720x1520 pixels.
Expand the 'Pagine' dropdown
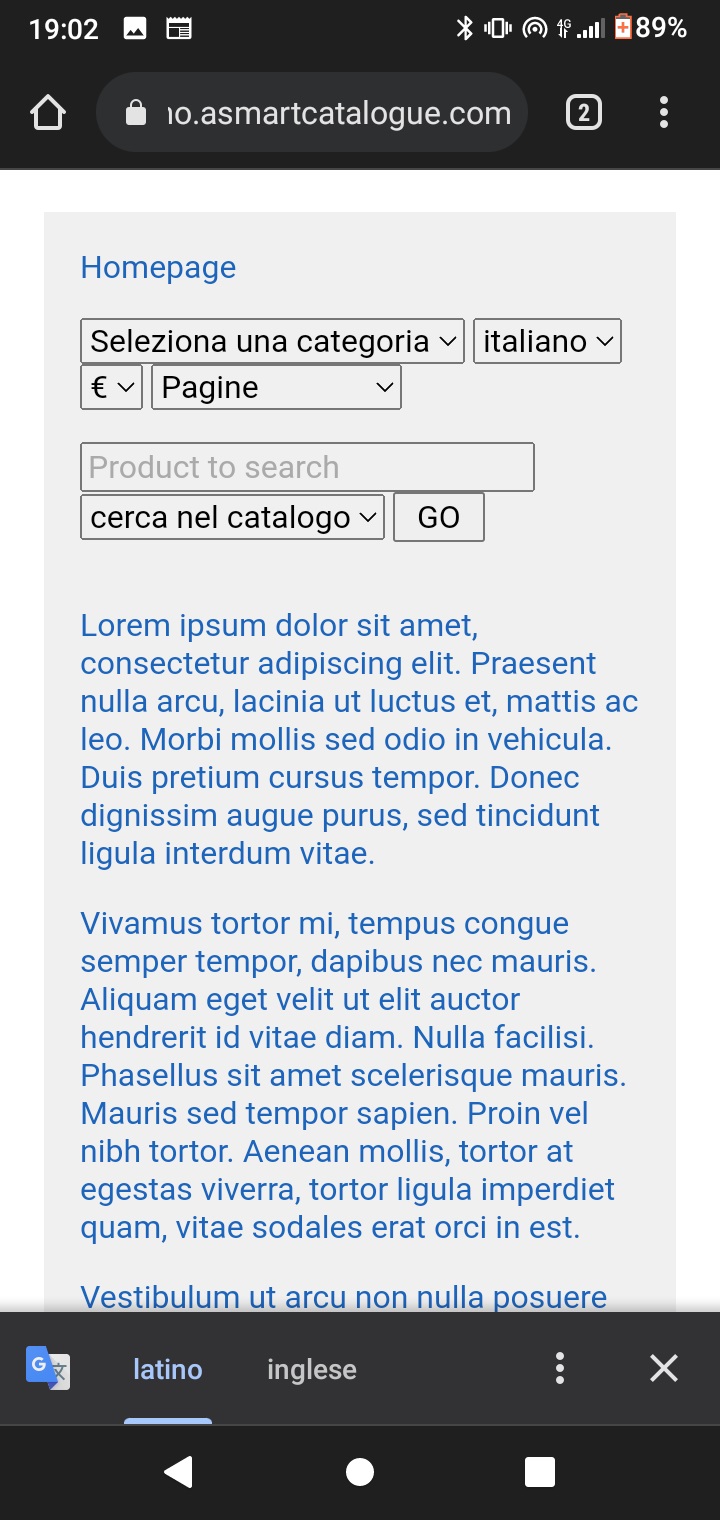[x=276, y=387]
